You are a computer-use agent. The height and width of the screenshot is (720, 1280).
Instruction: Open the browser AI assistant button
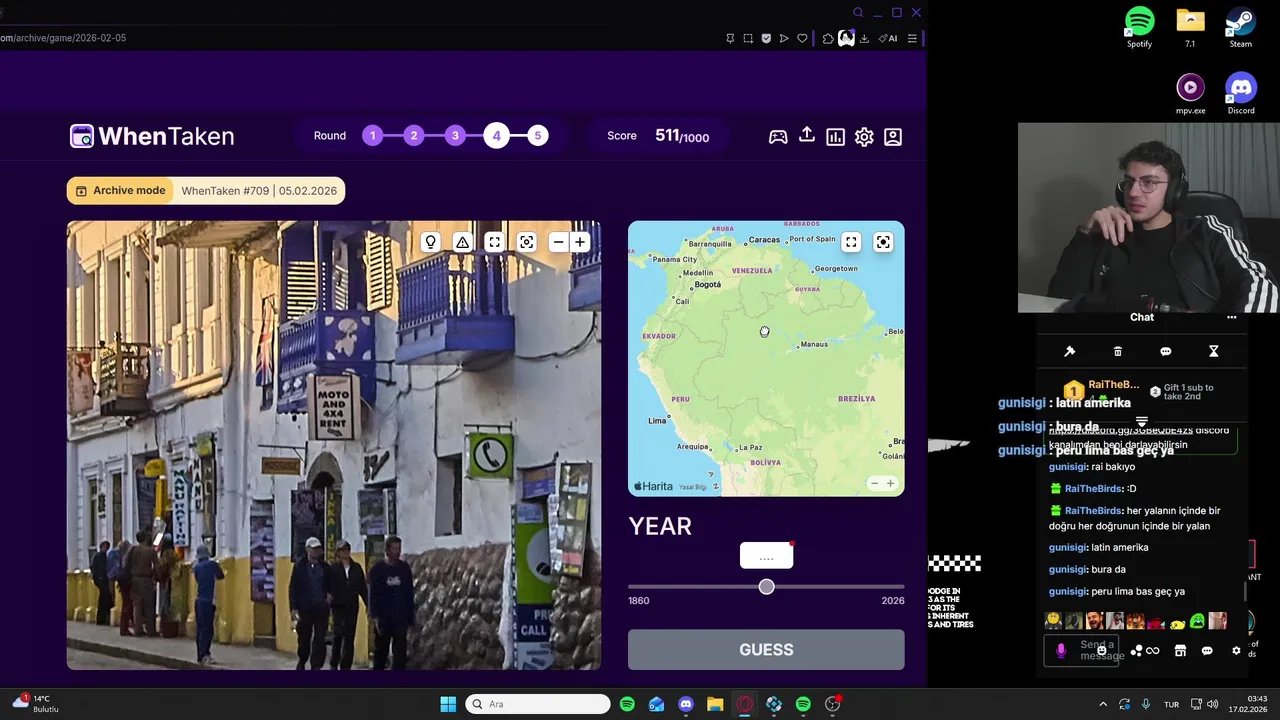[x=888, y=39]
